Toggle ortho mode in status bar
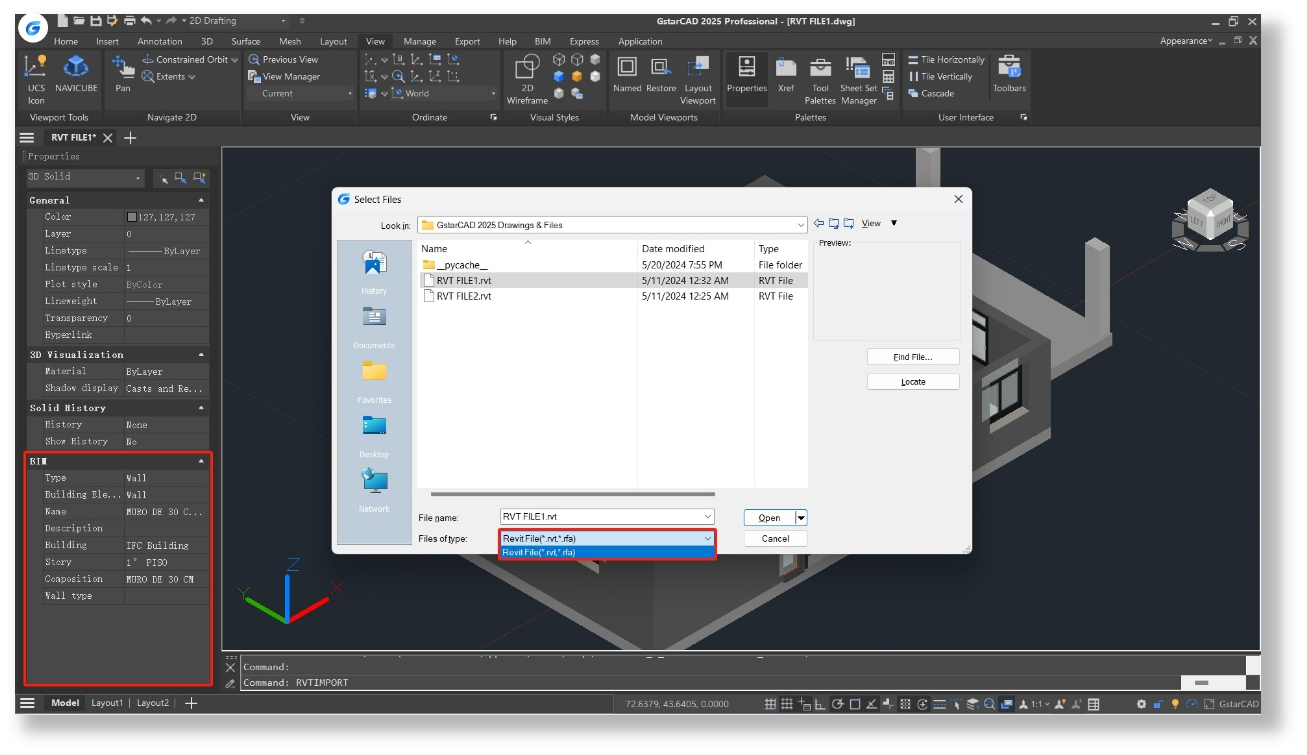This screenshot has width=1307, height=755. [821, 704]
